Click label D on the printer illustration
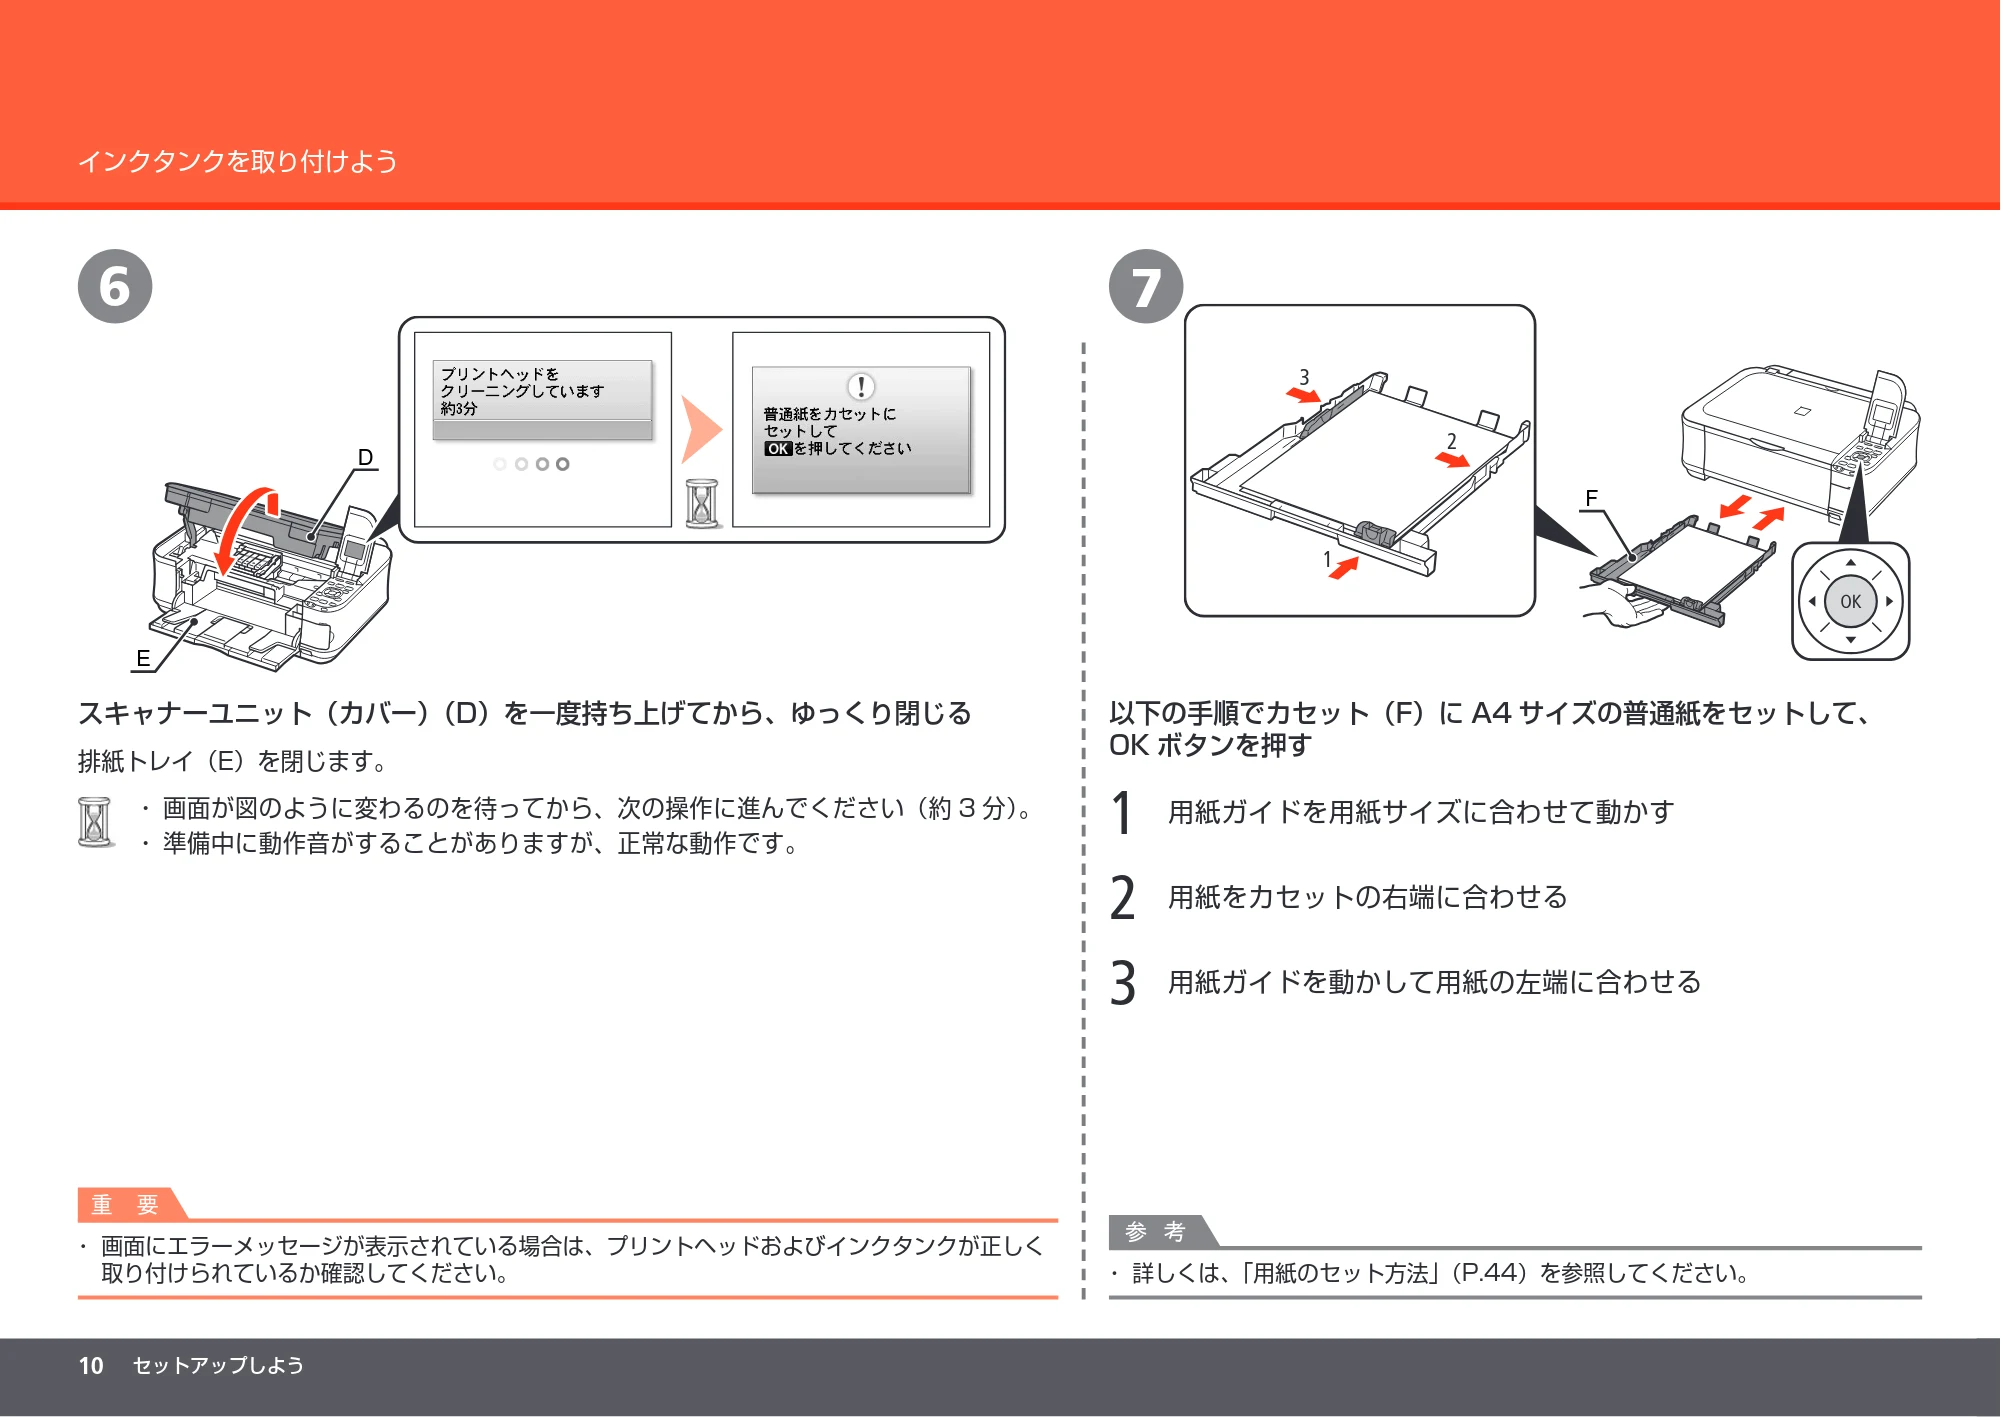 (366, 457)
